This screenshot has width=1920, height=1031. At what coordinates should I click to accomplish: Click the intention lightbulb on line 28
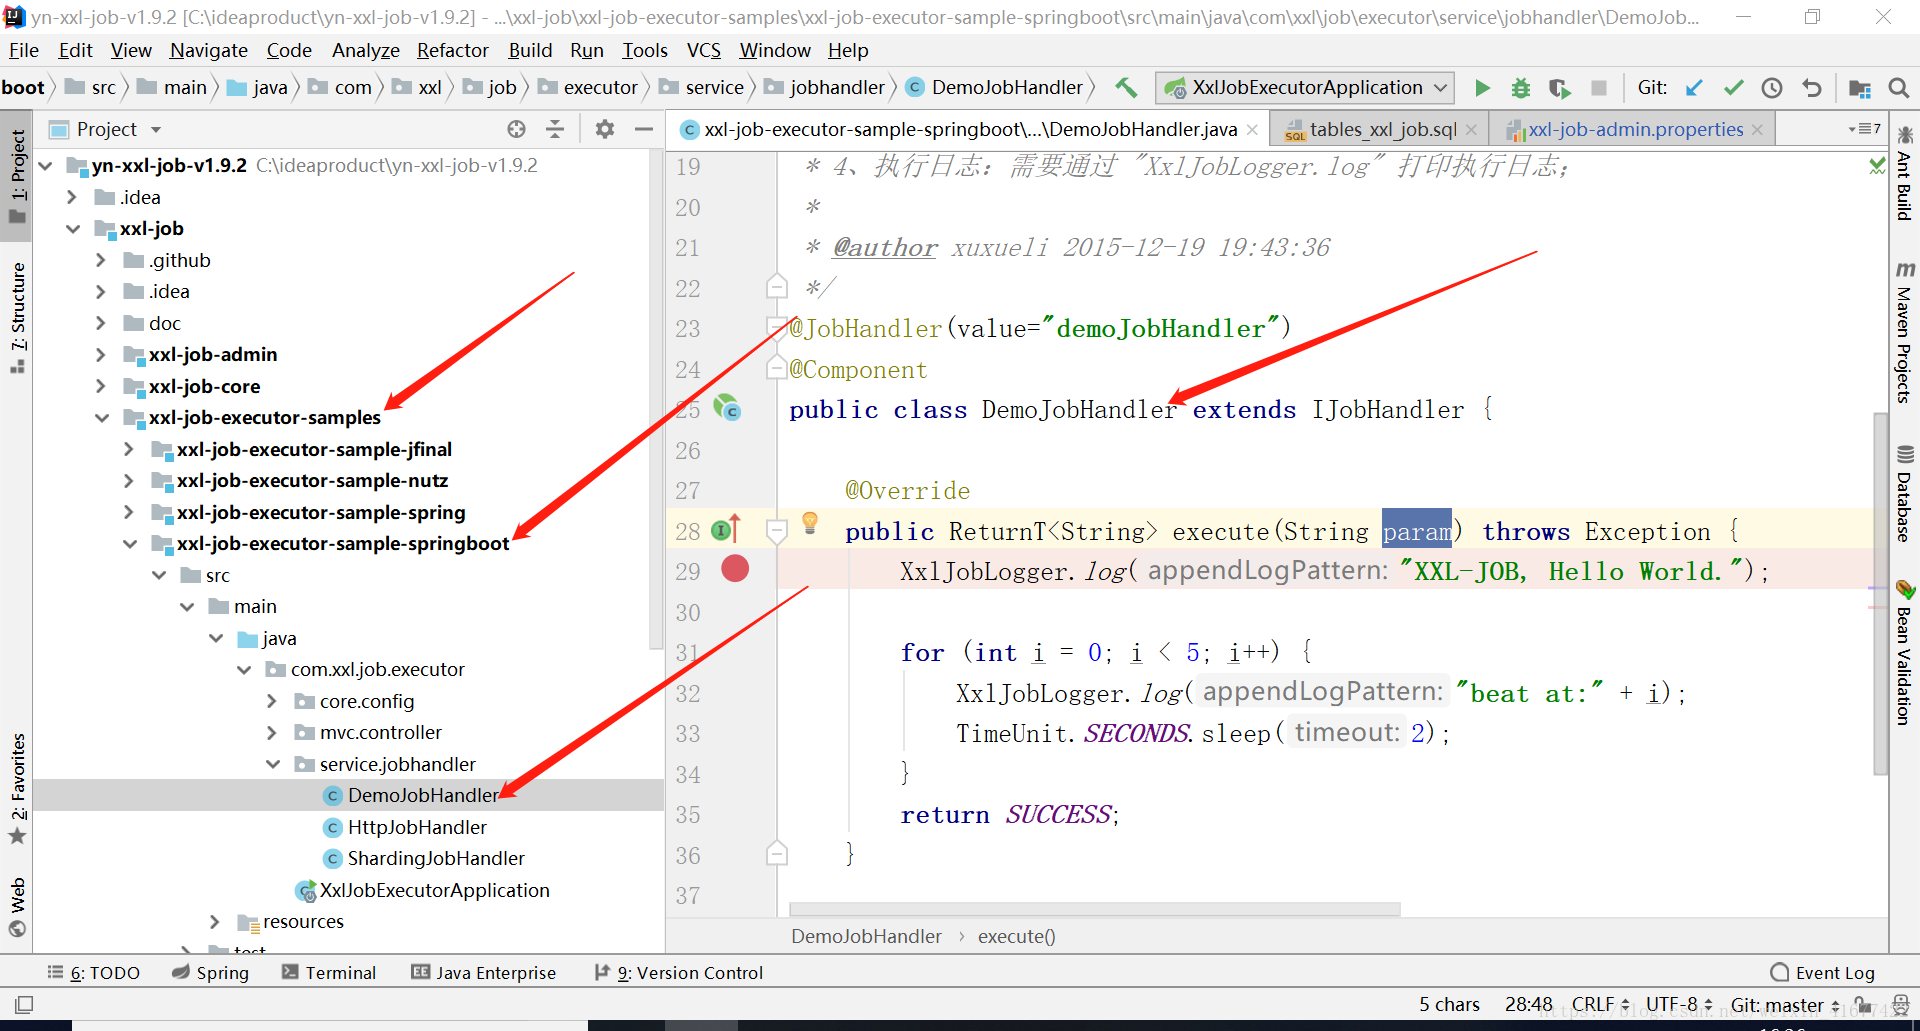[x=810, y=523]
